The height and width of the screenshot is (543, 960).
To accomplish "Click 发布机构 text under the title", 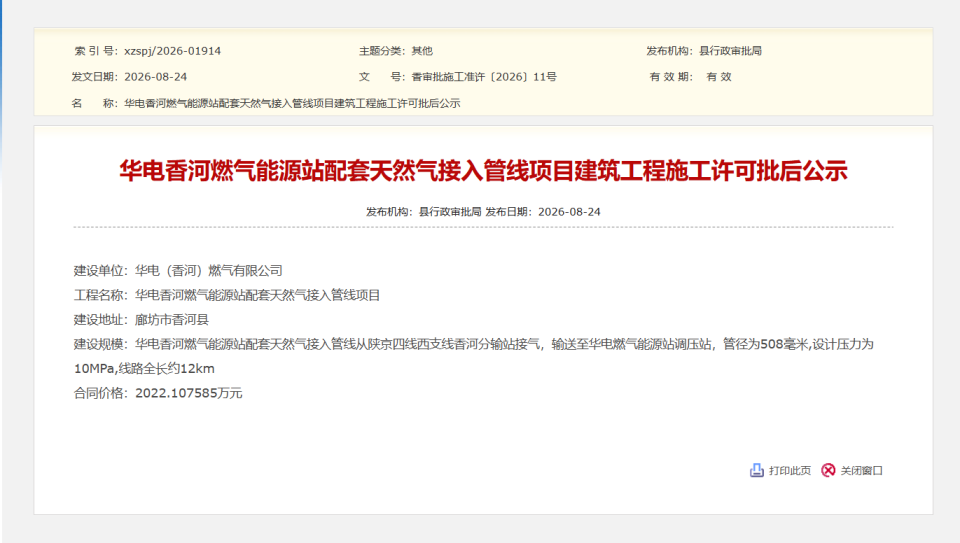I will [424, 212].
